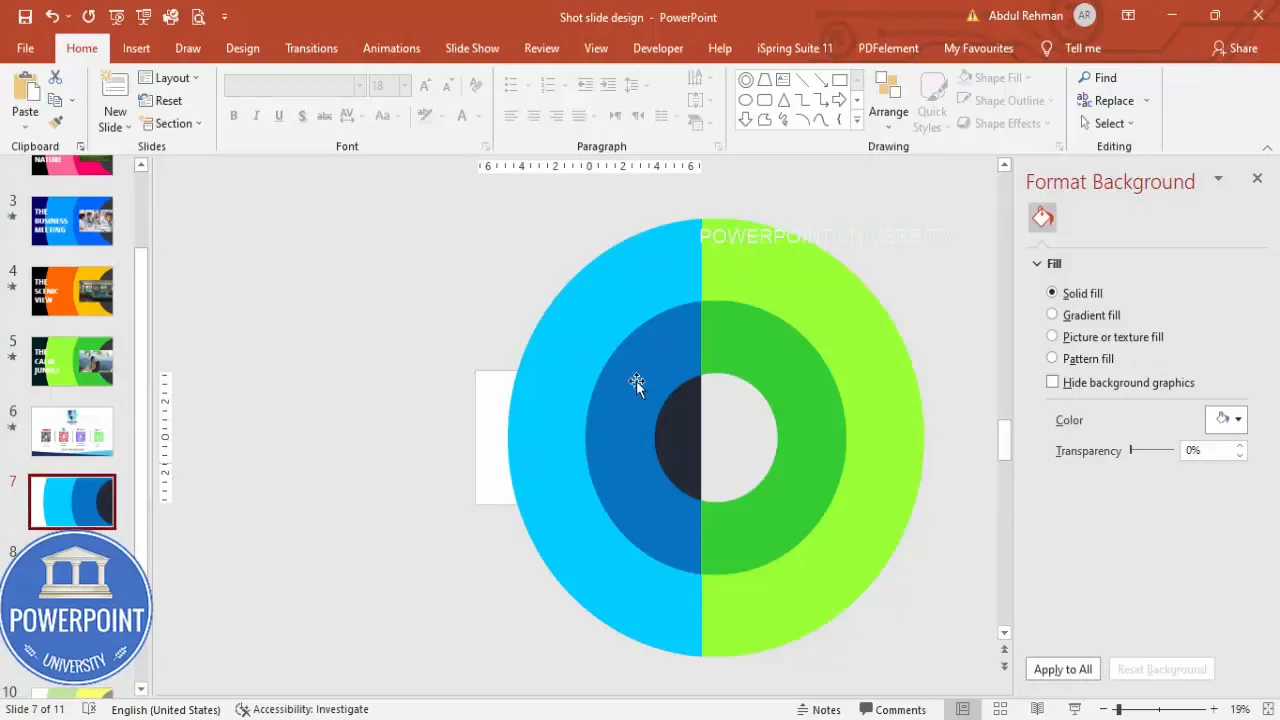Select Solid fill option

1074,293
